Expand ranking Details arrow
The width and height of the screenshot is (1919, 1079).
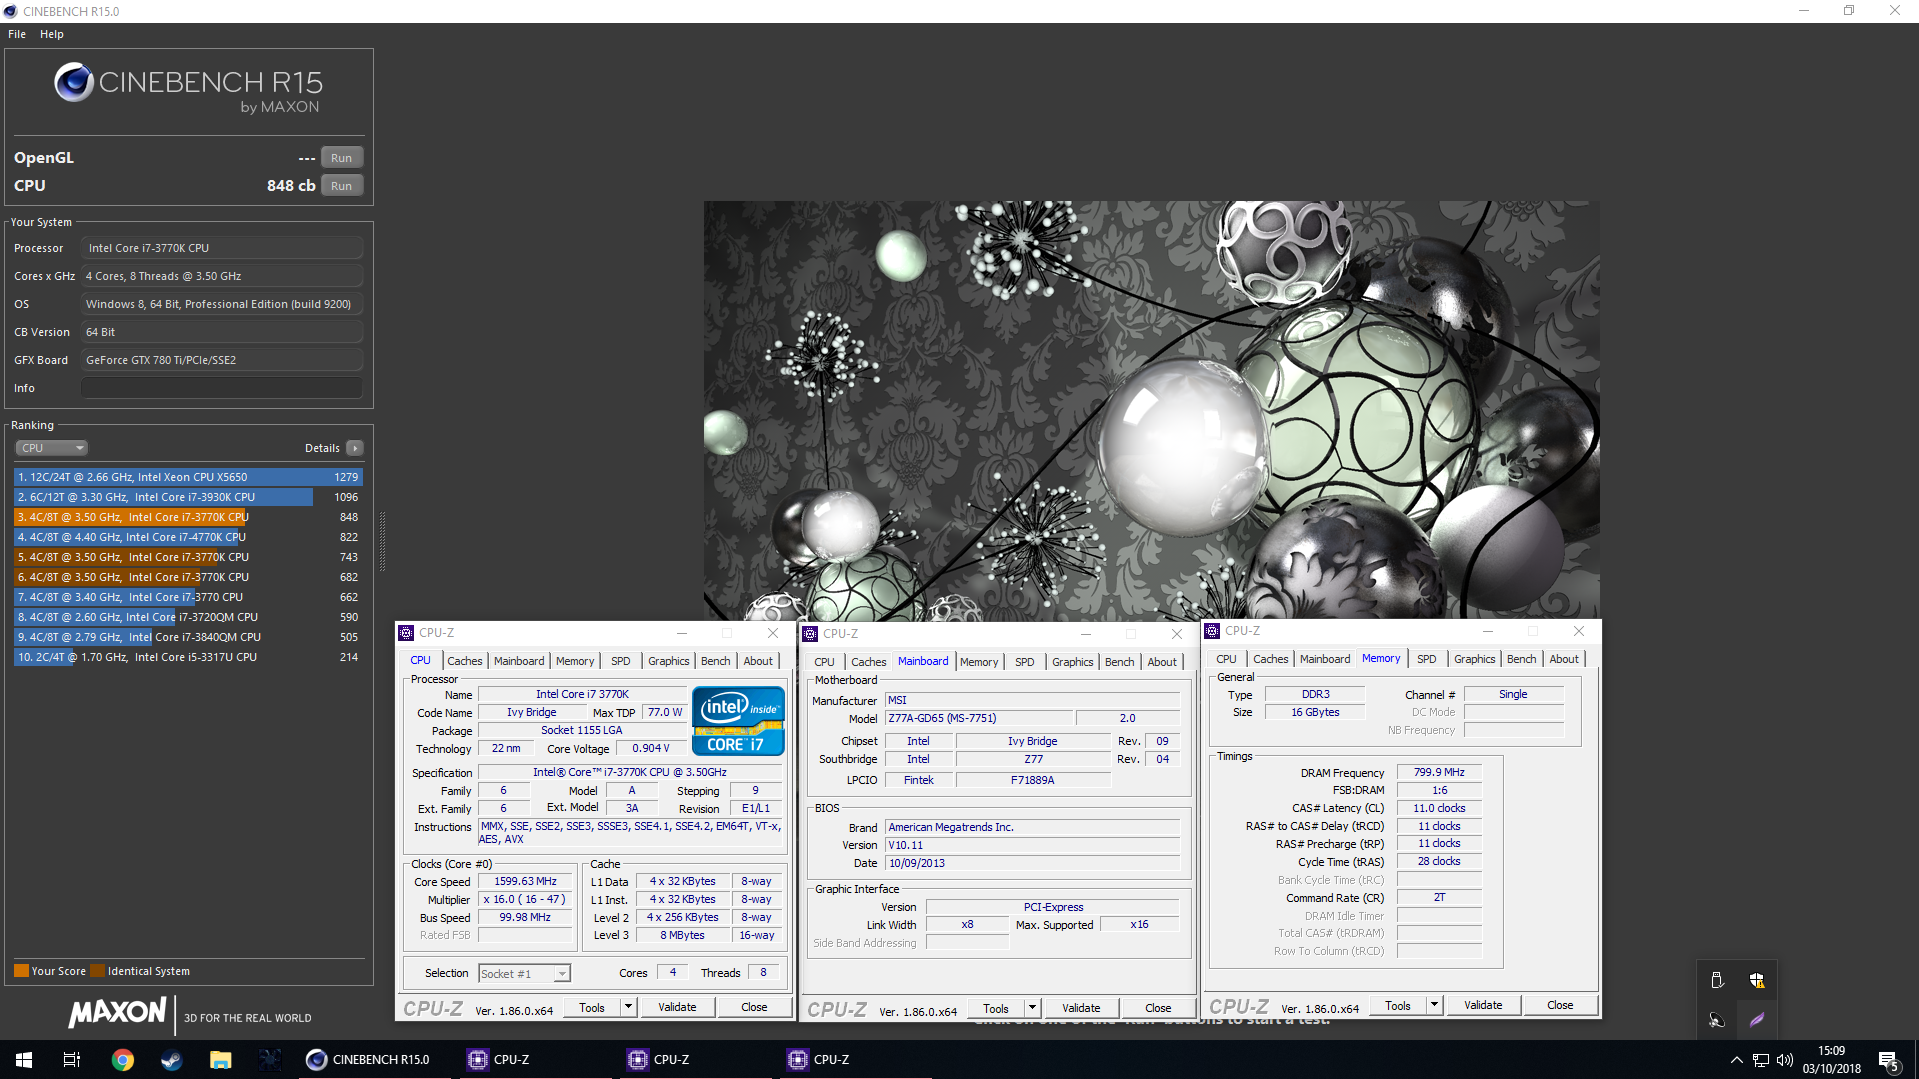(x=355, y=448)
